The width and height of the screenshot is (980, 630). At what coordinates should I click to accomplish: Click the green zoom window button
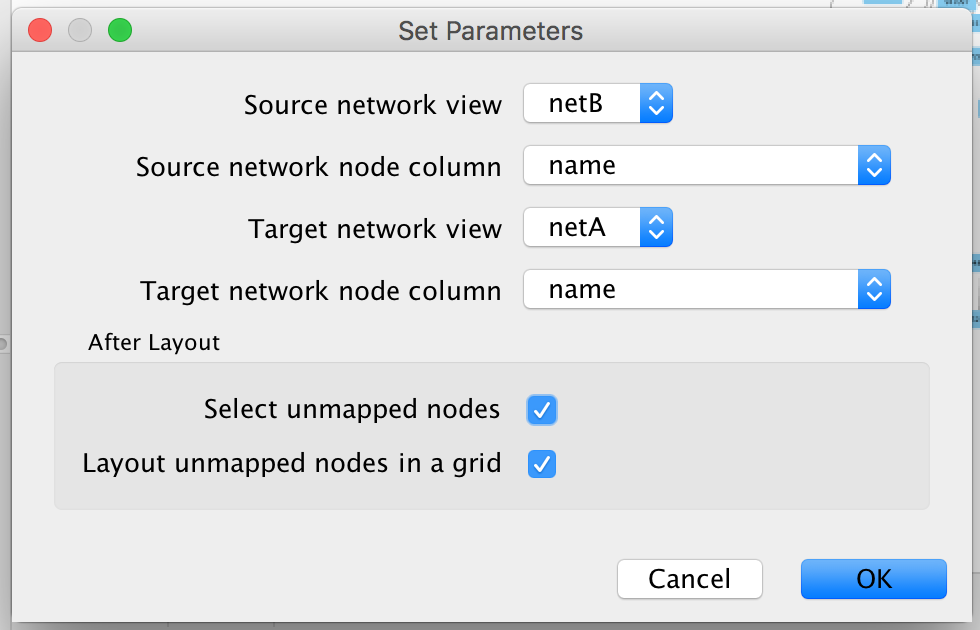[x=120, y=31]
